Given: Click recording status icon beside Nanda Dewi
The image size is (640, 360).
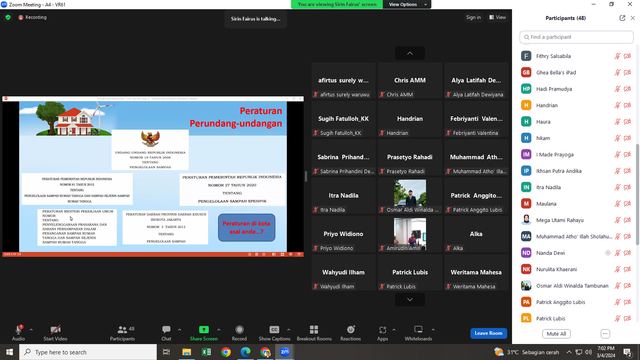Looking at the screenshot, I should (608, 253).
